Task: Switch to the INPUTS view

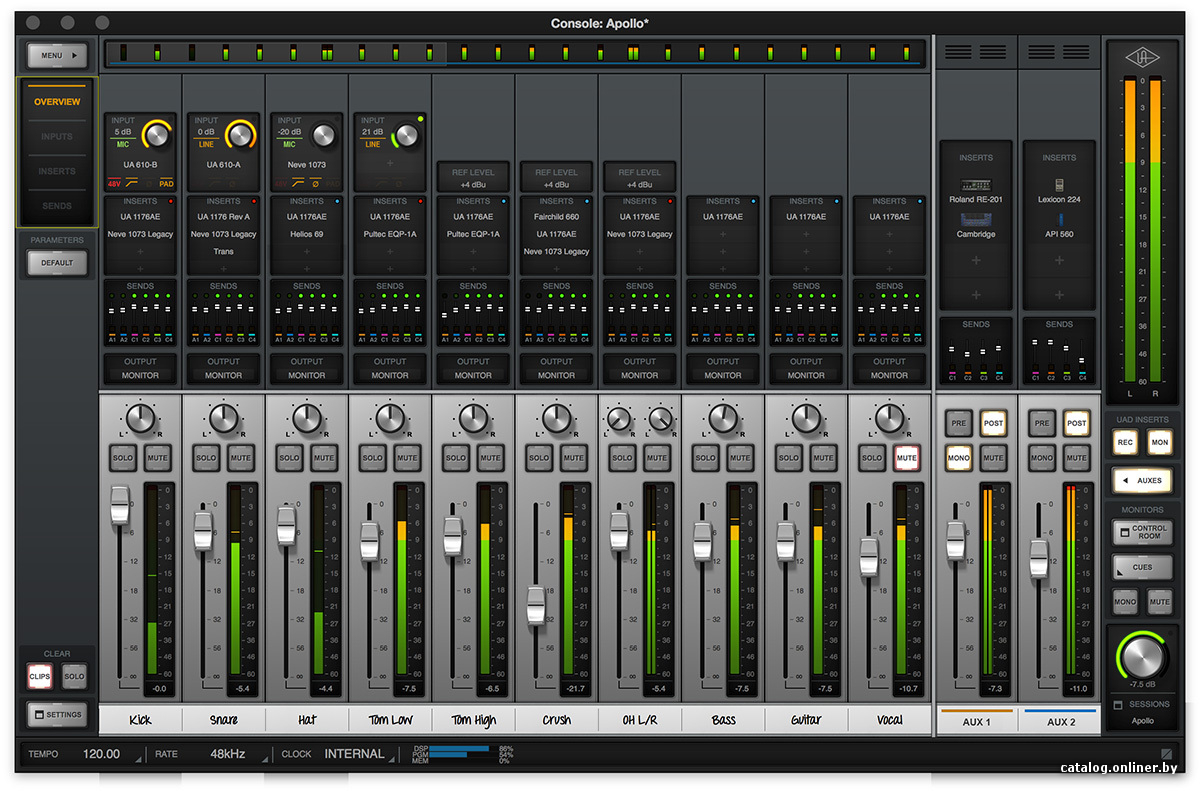Action: [x=57, y=137]
